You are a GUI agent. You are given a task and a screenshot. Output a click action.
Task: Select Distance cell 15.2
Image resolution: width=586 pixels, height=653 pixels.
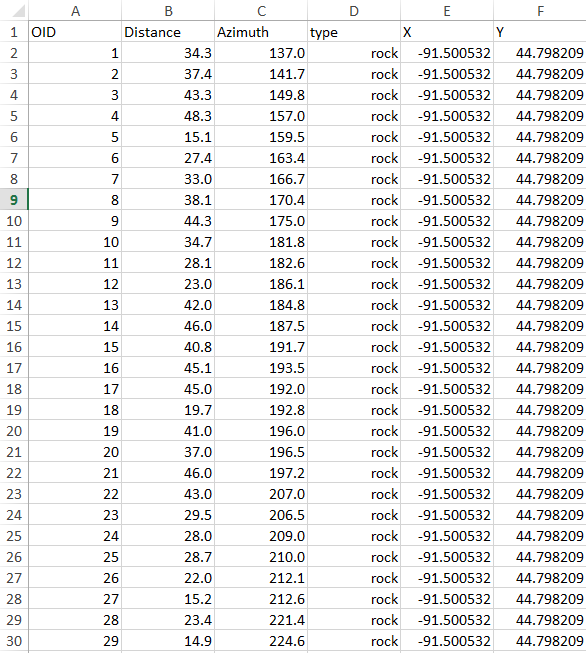(x=168, y=599)
